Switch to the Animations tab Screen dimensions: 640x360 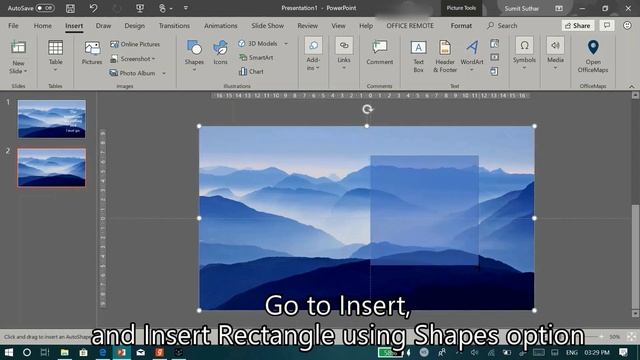(x=220, y=25)
